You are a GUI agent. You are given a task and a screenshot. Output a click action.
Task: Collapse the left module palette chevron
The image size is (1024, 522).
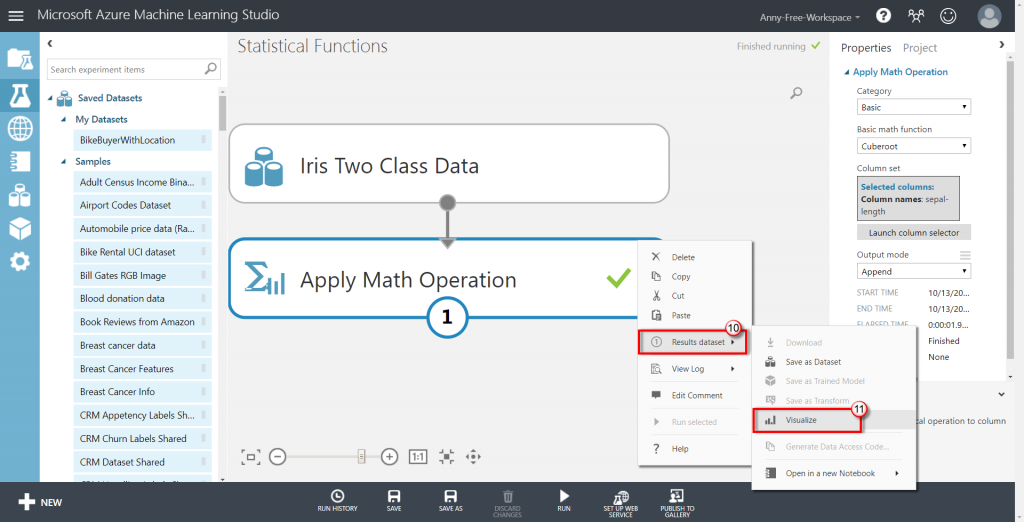pos(50,44)
